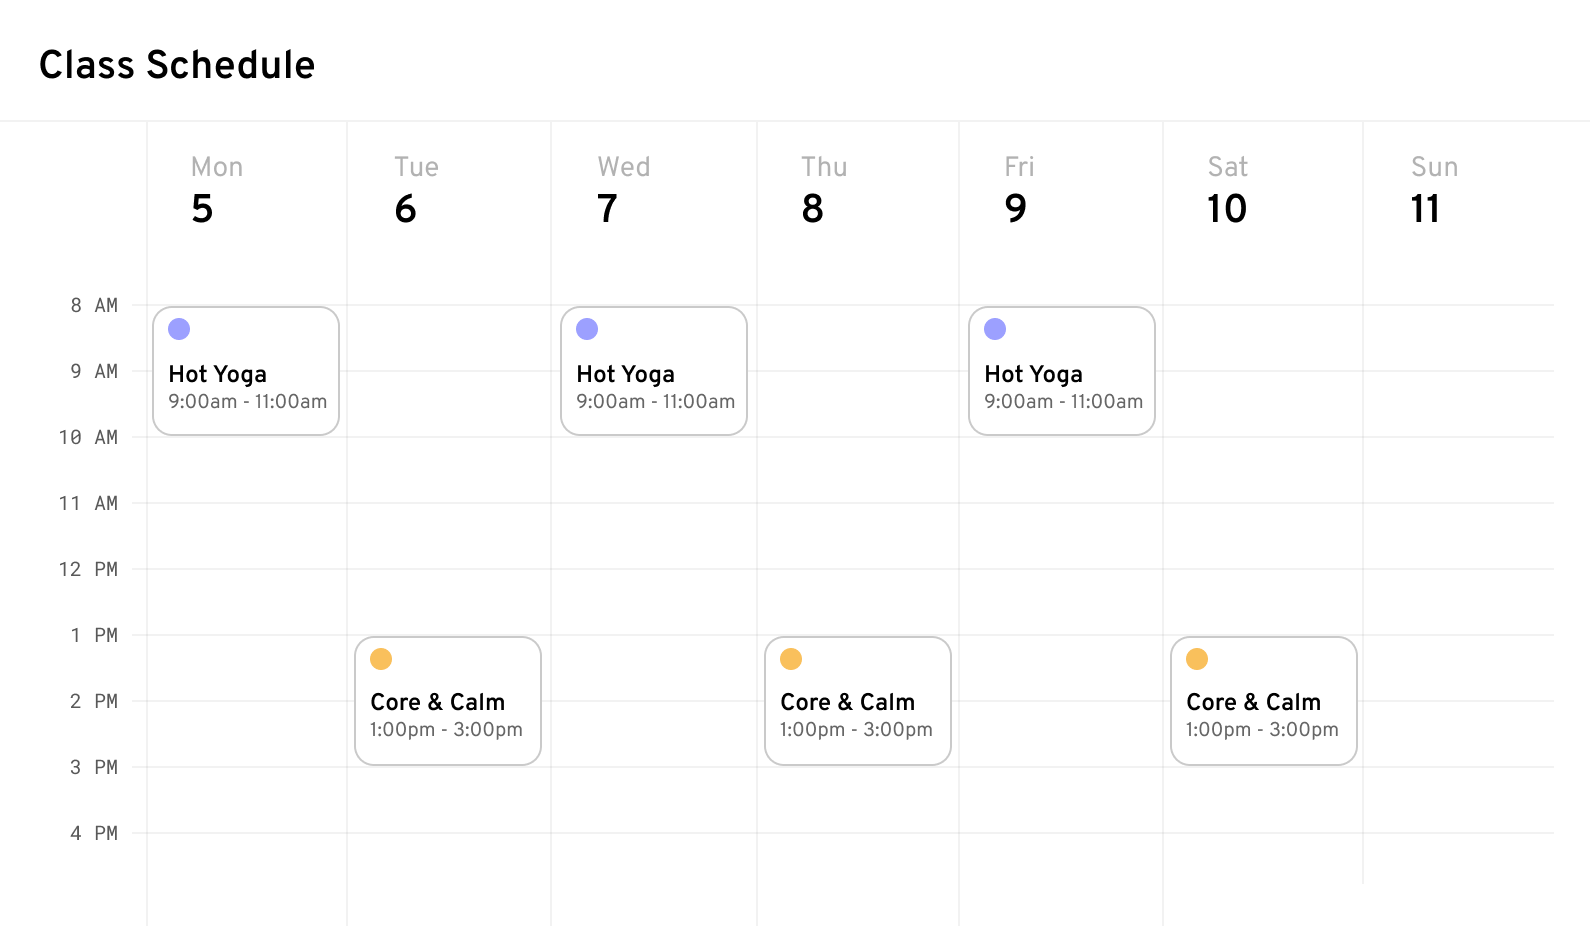The width and height of the screenshot is (1592, 928).
Task: Click the purple dot on Monday's Hot Yoga card
Action: coord(179,328)
